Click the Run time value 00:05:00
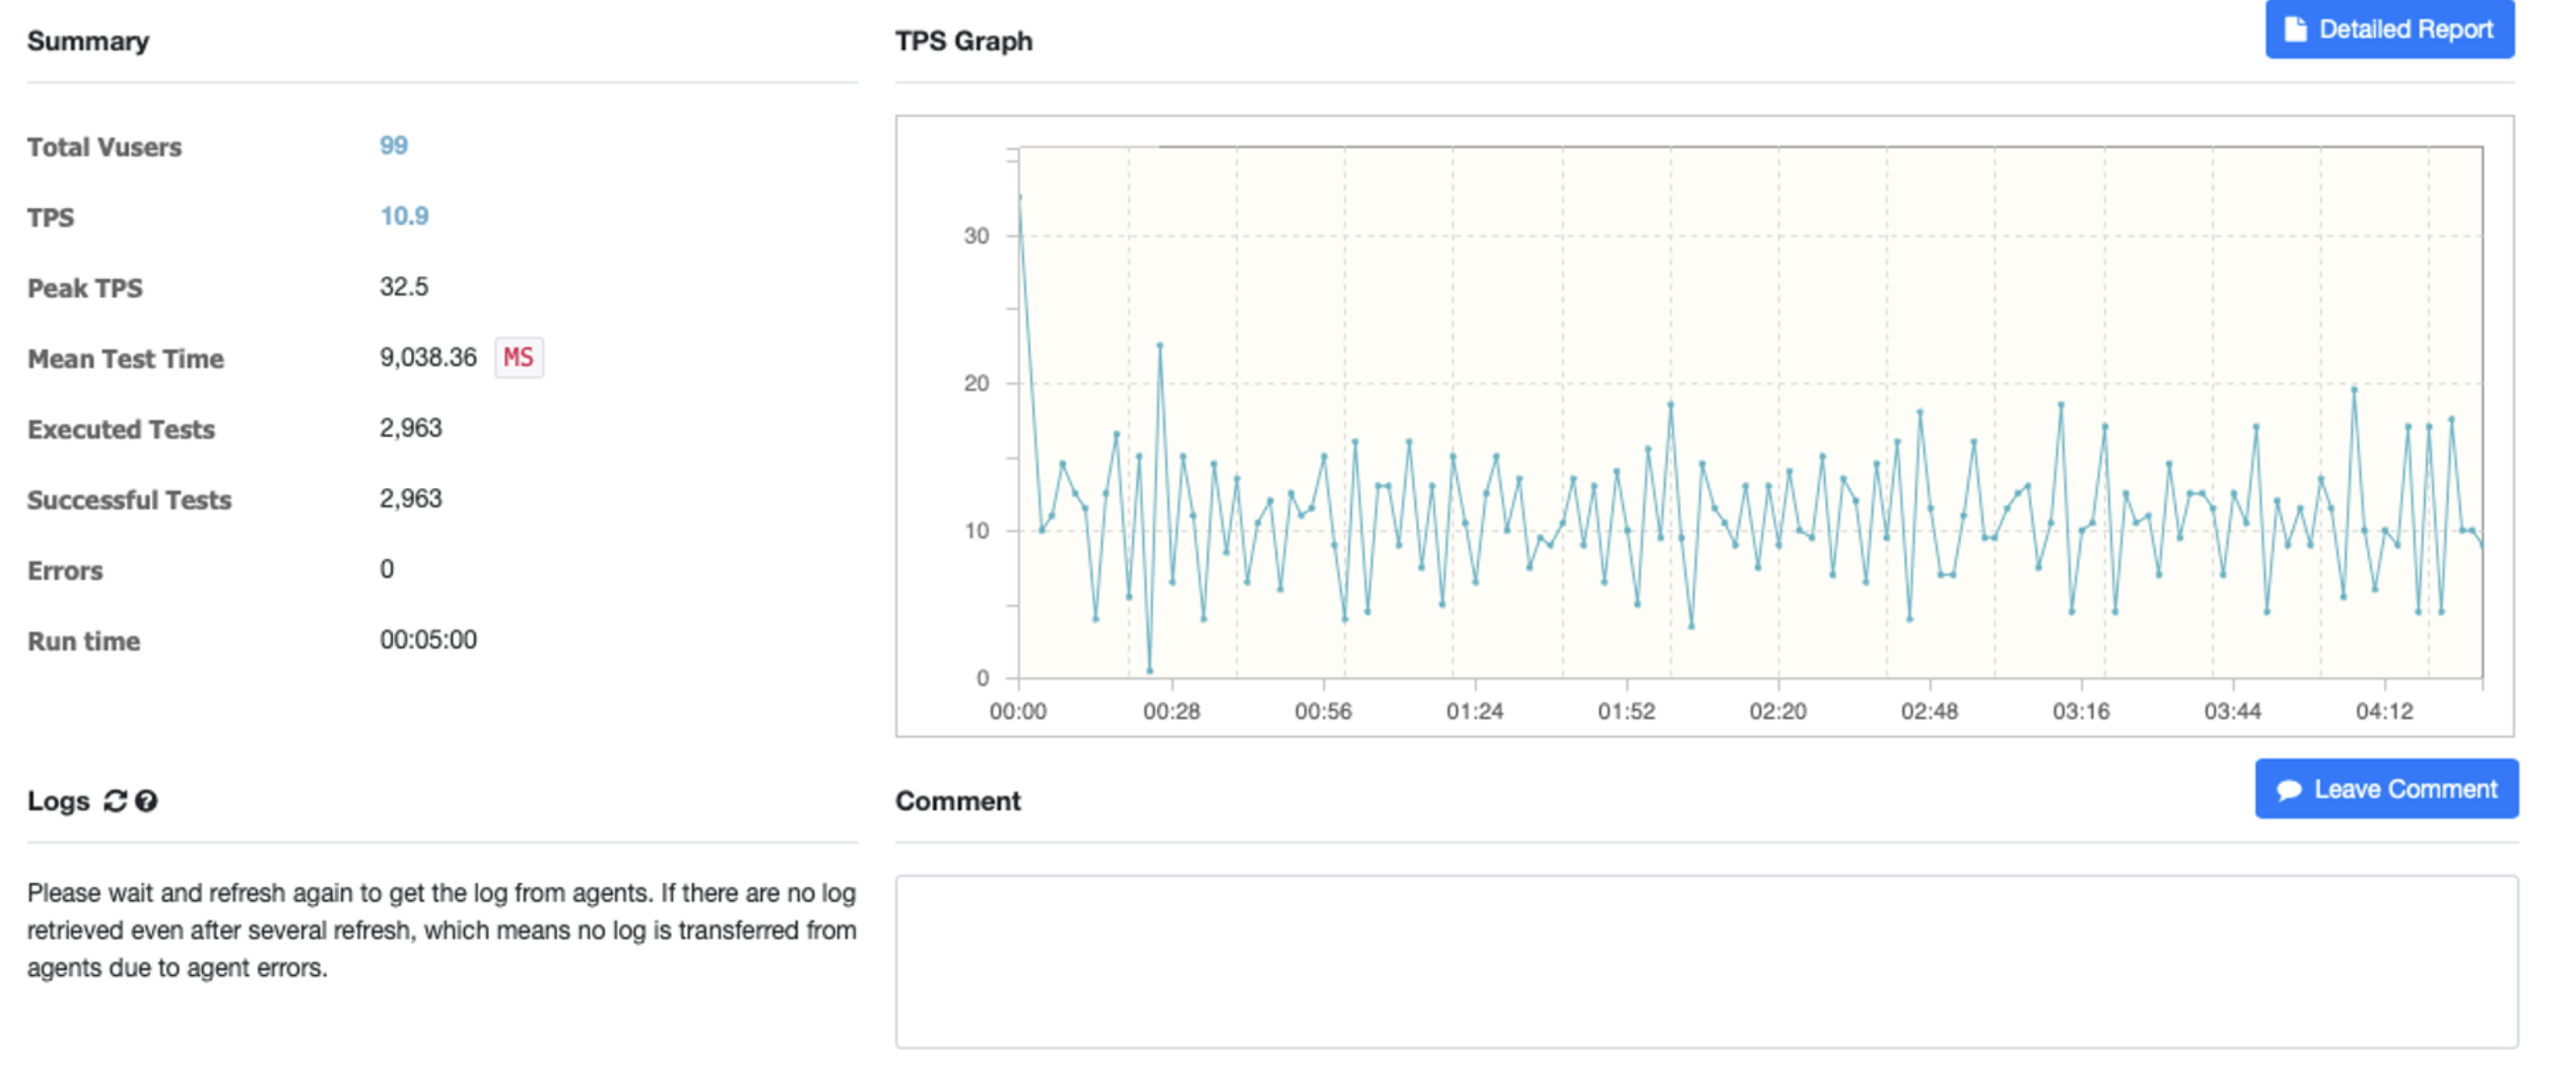Viewport: 2576px width, 1090px height. [x=428, y=640]
